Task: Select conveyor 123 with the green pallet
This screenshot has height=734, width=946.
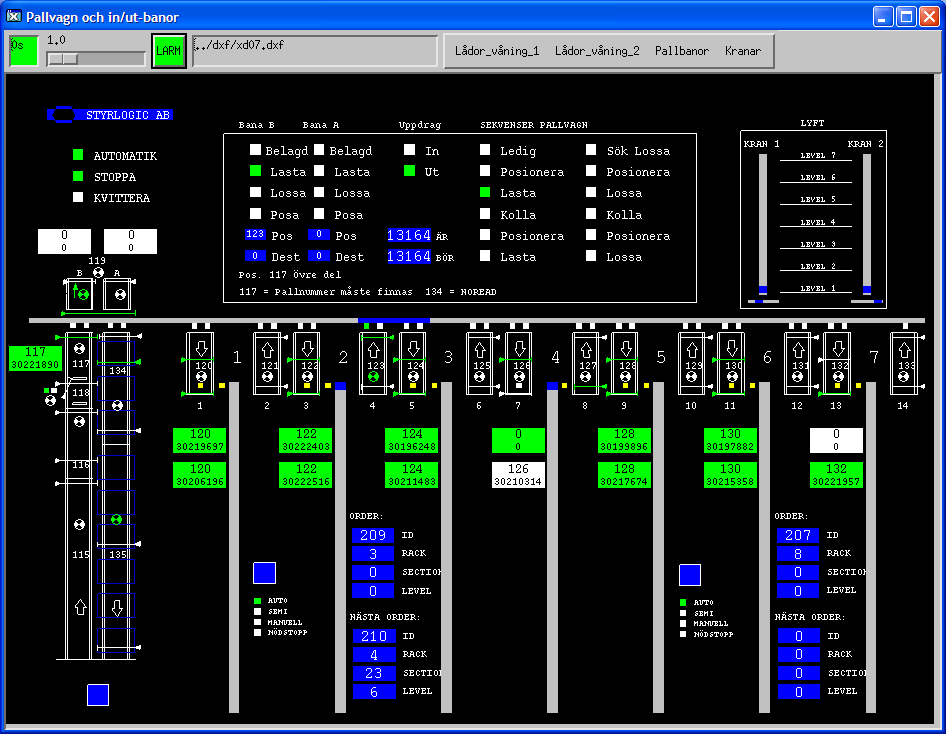Action: pyautogui.click(x=373, y=363)
